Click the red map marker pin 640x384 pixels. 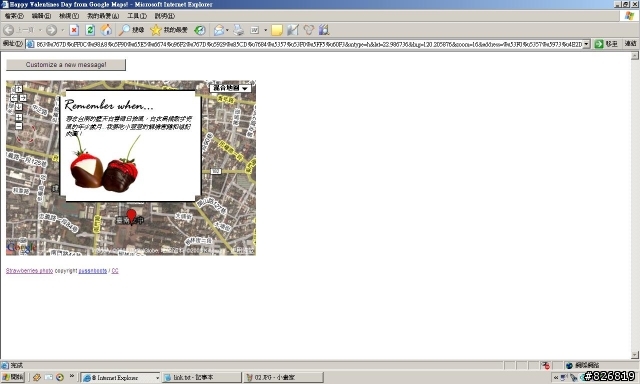(131, 216)
